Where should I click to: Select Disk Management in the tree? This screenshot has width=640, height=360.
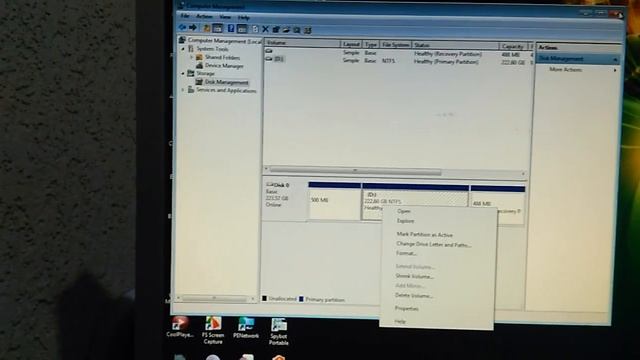click(x=227, y=82)
